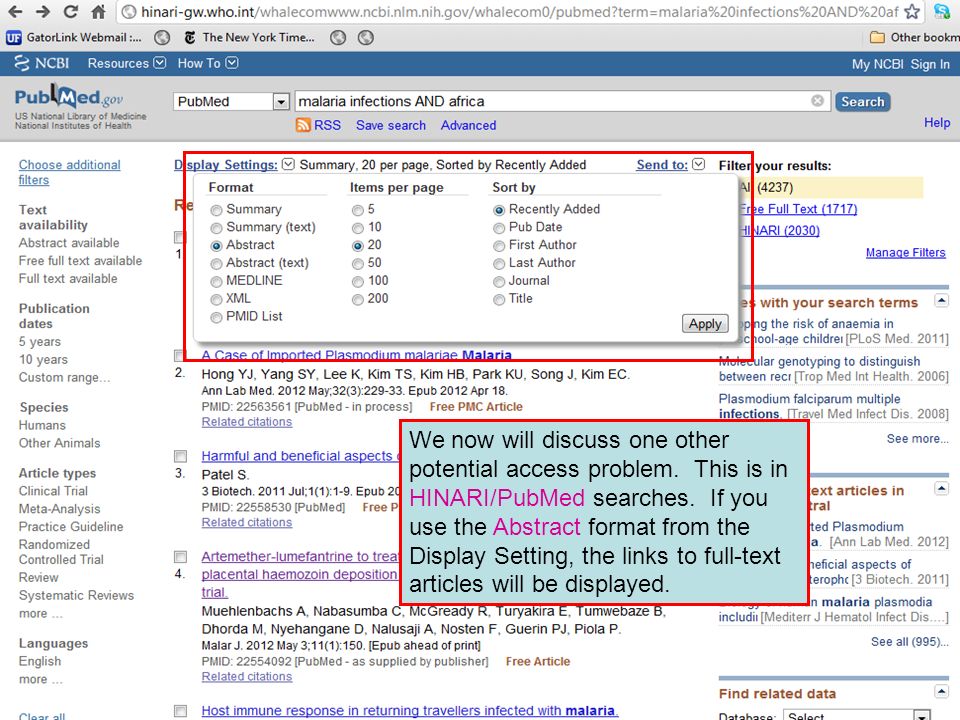Select Summary format radio button
Image resolution: width=960 pixels, height=720 pixels.
click(216, 211)
